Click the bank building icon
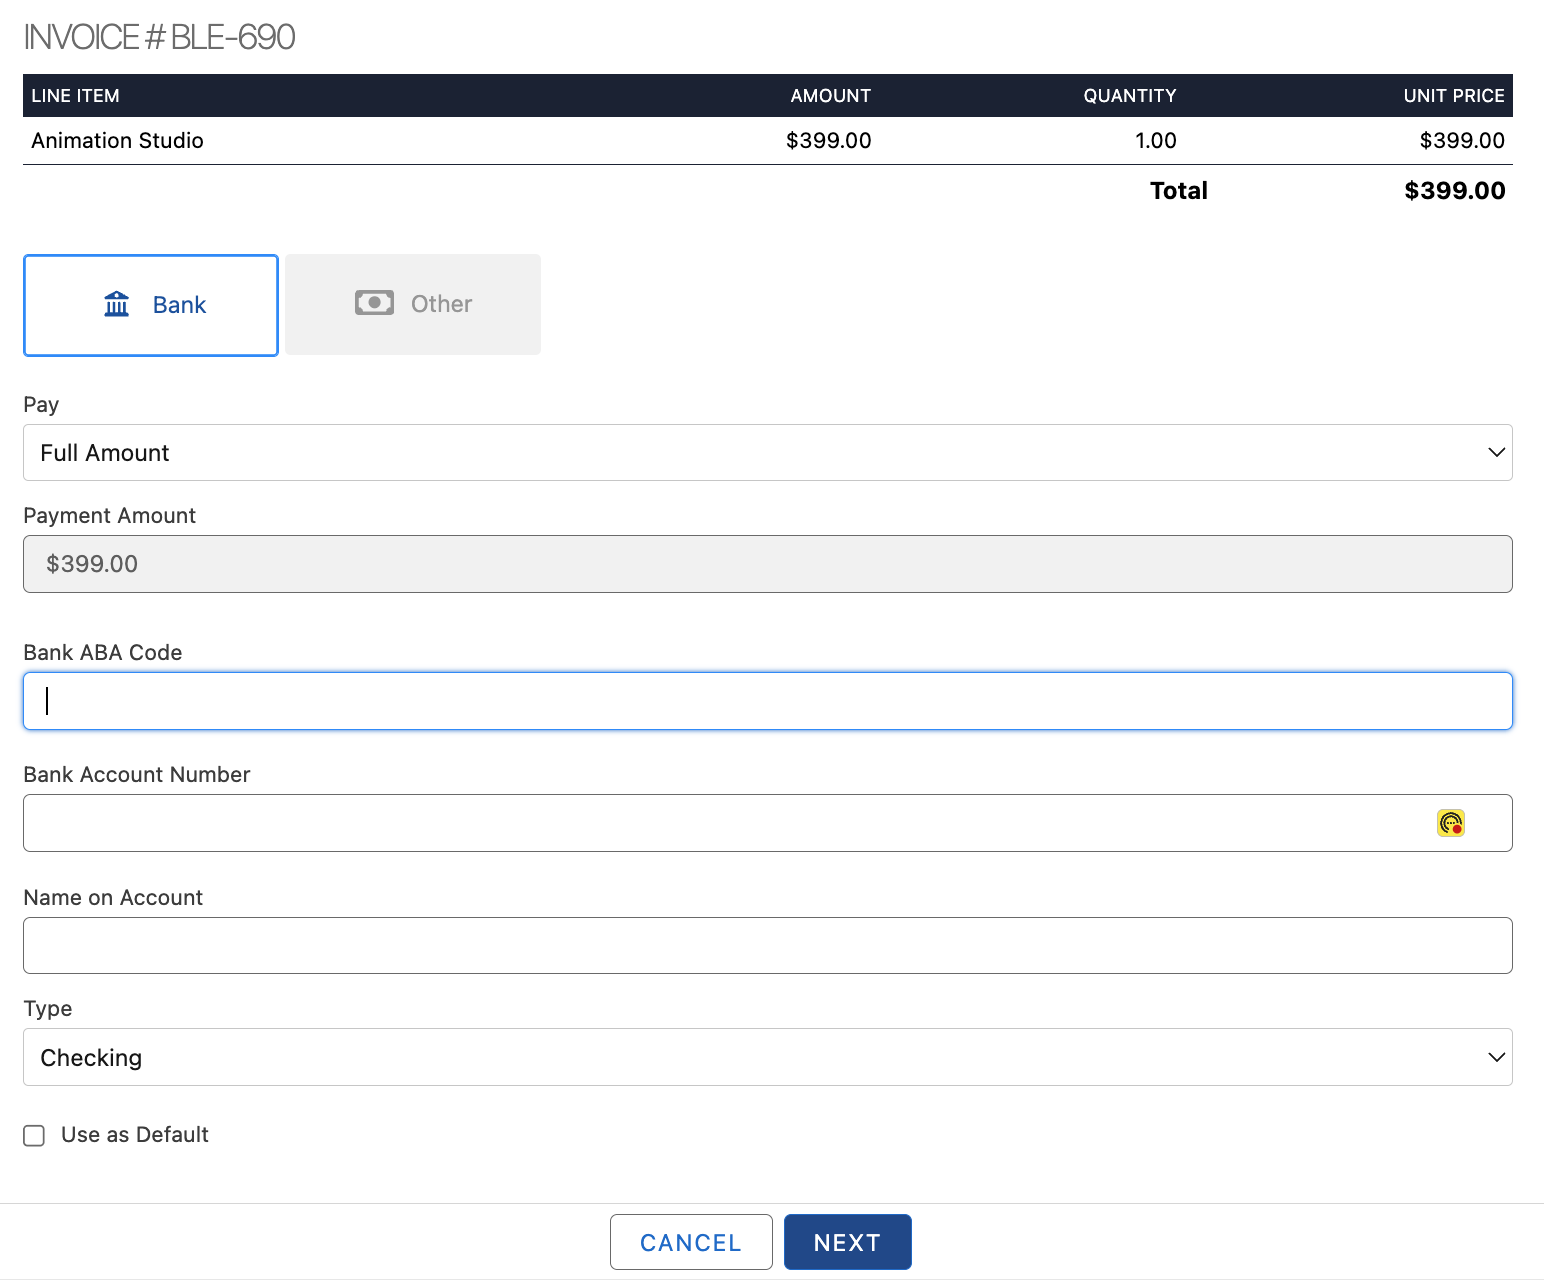 [117, 304]
